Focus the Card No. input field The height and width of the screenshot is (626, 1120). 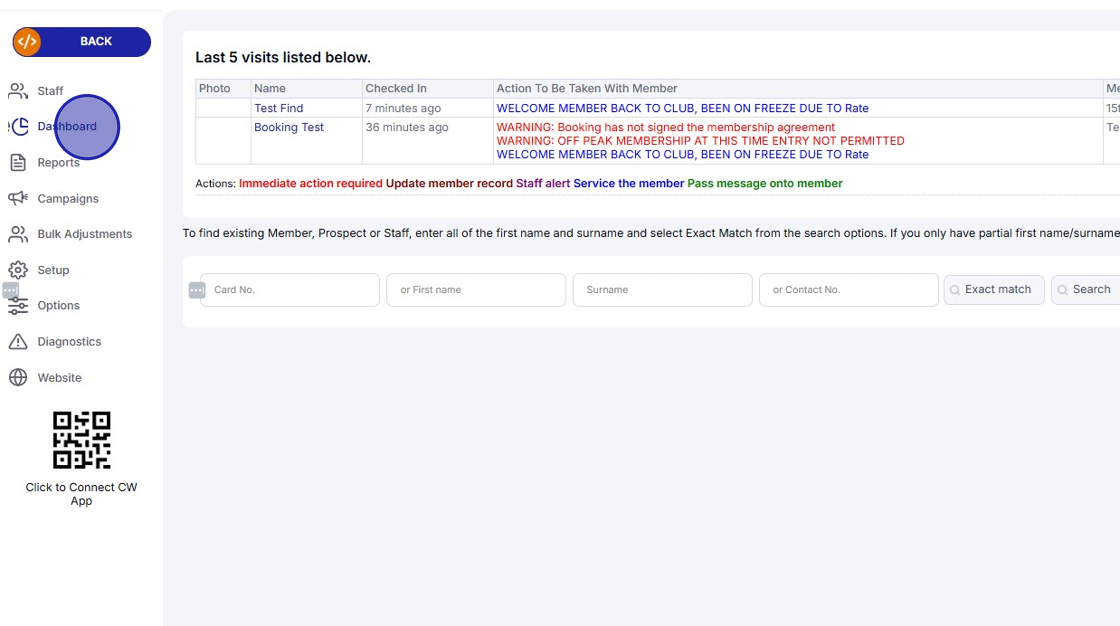pos(289,289)
